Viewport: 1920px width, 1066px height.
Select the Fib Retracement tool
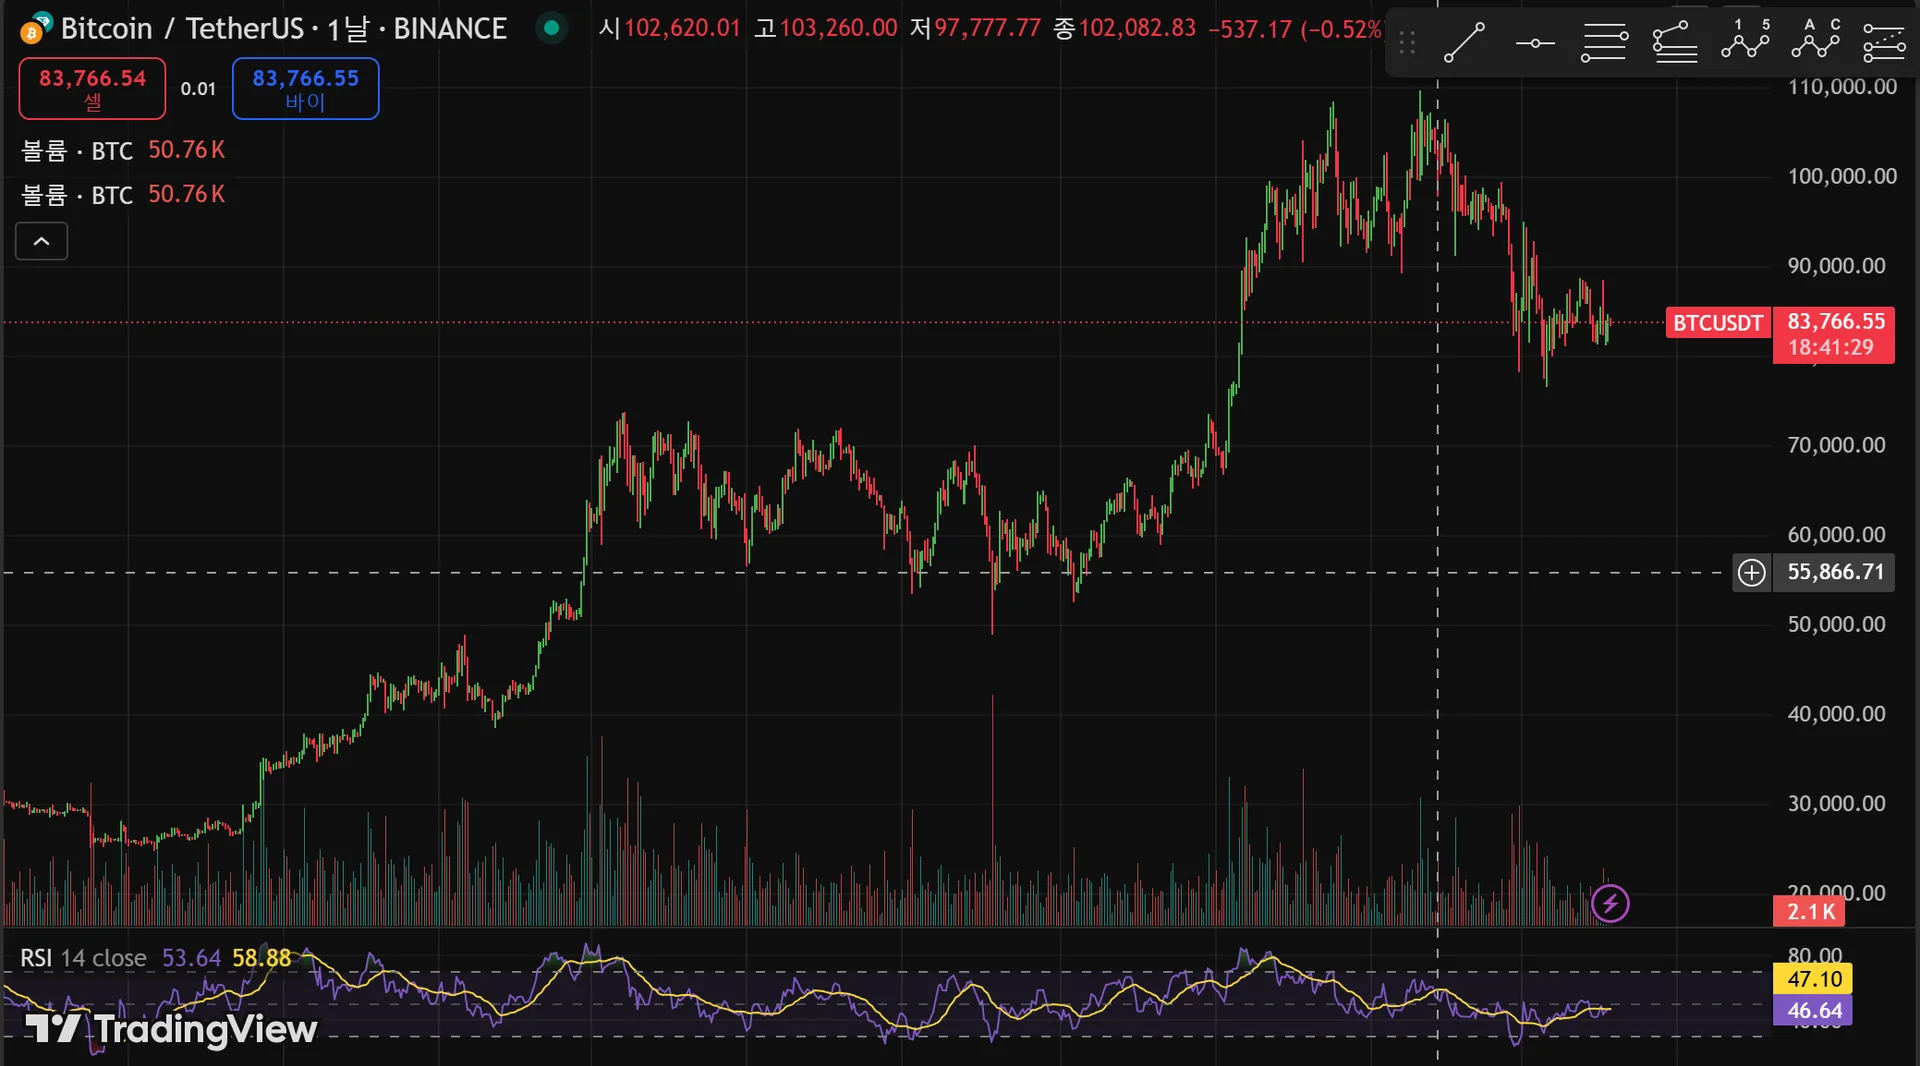[1604, 43]
